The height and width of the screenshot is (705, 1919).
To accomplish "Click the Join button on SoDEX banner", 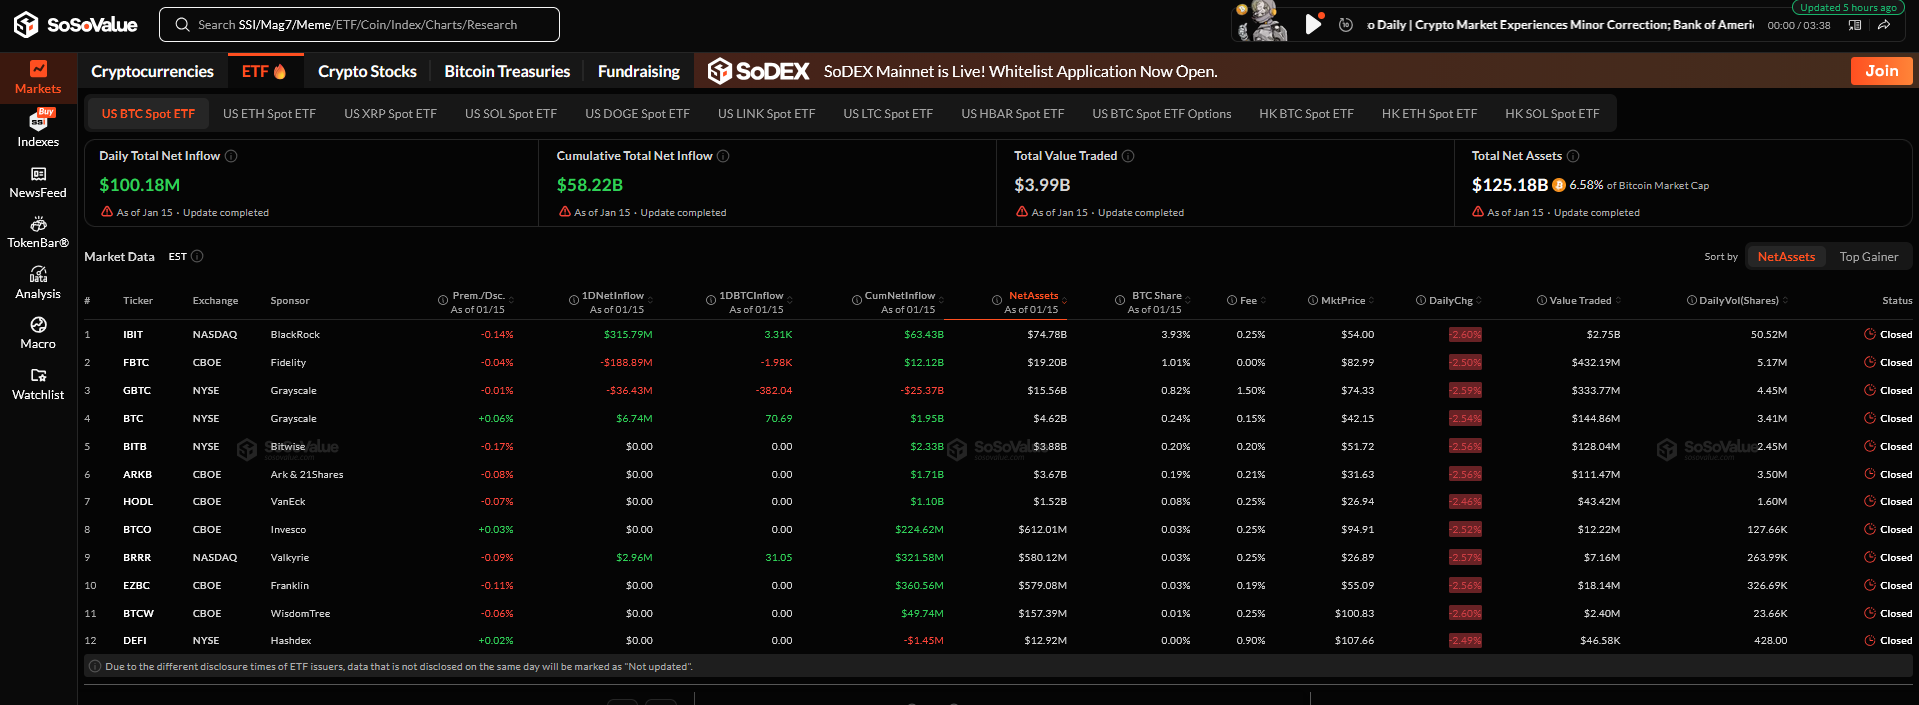I will 1881,71.
